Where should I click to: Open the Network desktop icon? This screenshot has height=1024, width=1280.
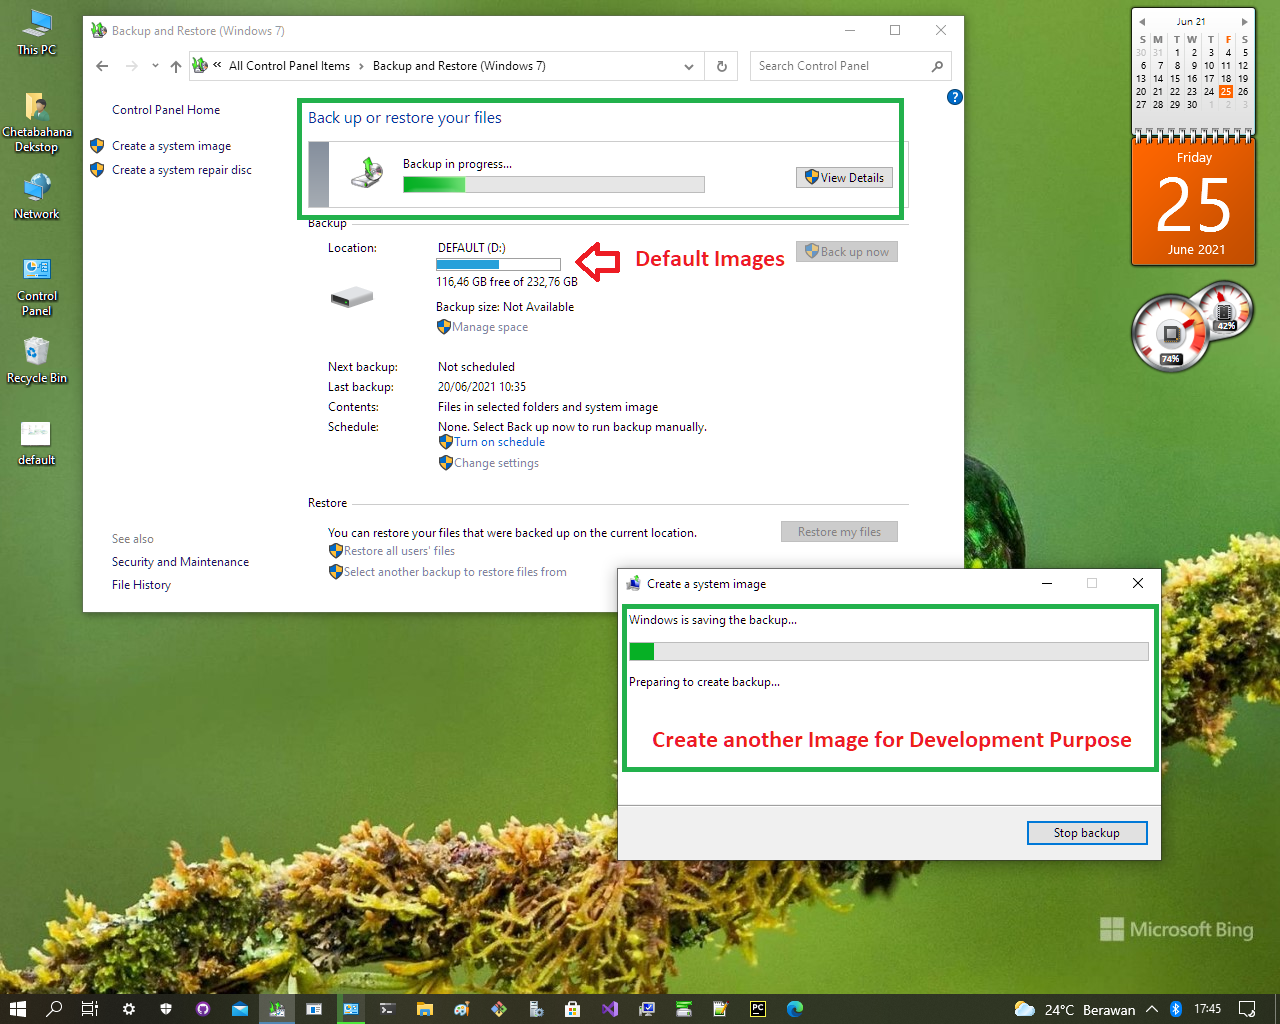point(36,197)
